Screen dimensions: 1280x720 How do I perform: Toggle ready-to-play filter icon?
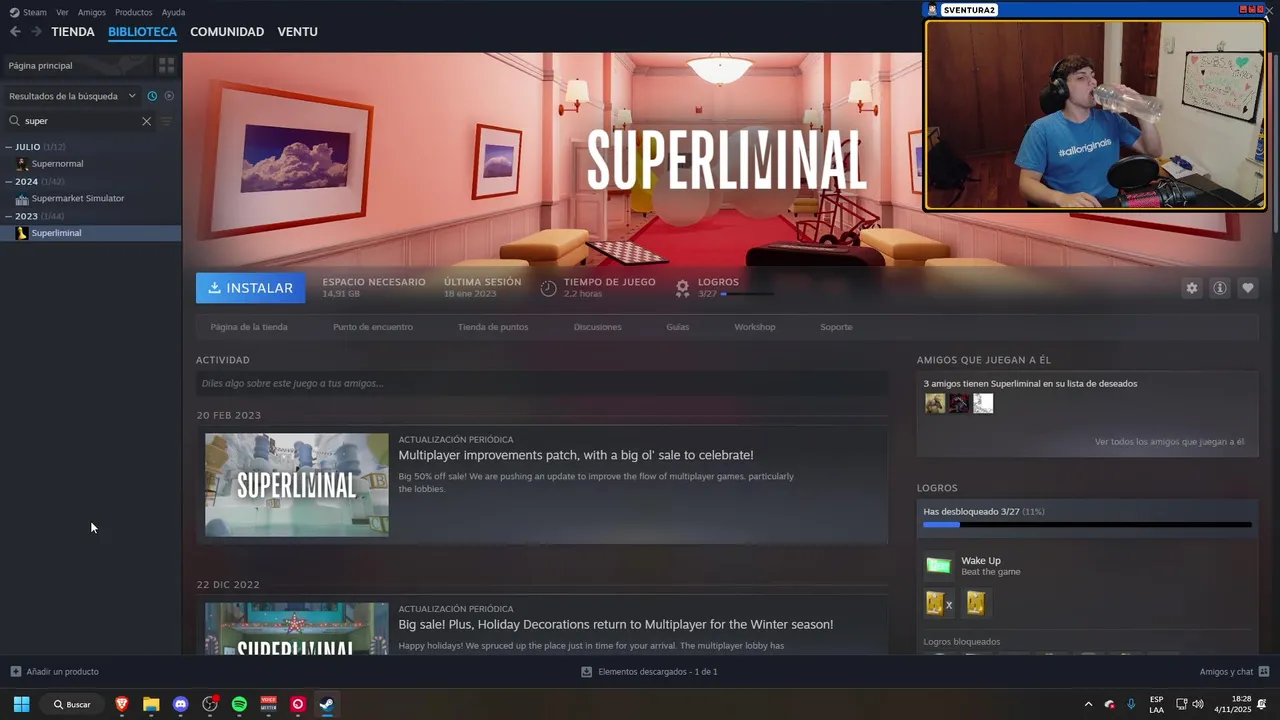[x=169, y=96]
